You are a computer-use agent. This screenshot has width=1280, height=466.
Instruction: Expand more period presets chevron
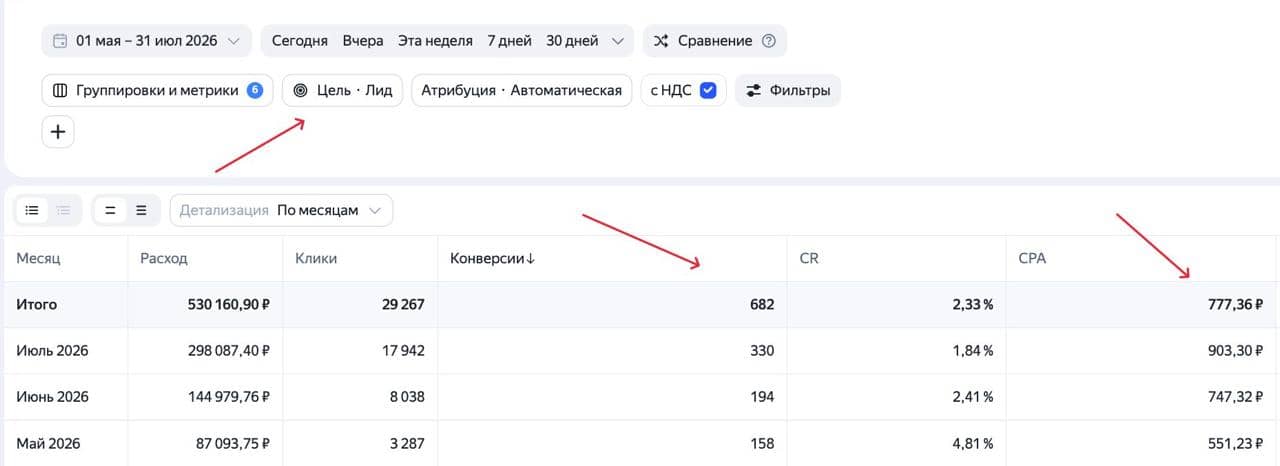click(617, 41)
